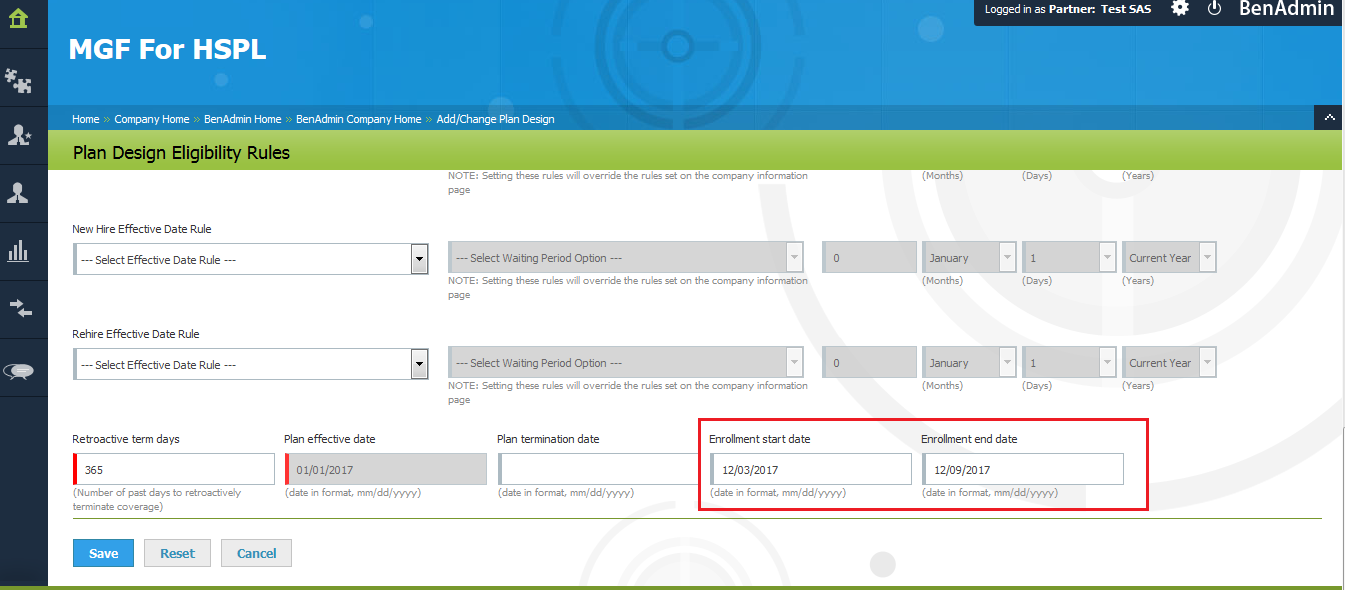Click the single user sidebar icon
Image resolution: width=1345 pixels, height=590 pixels.
(18, 193)
